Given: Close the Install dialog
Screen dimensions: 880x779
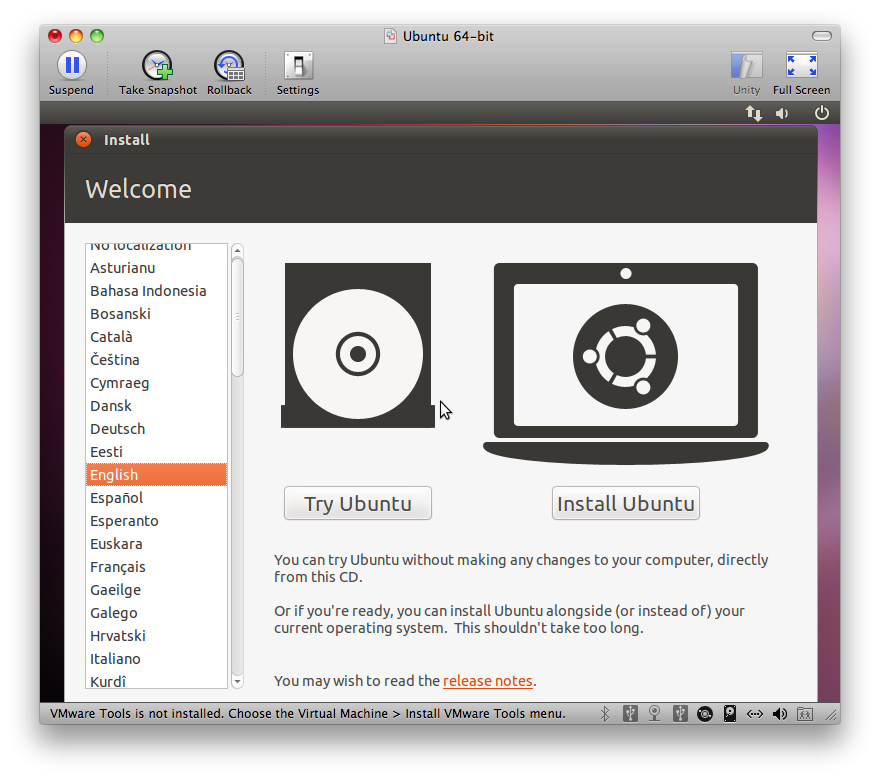Looking at the screenshot, I should click(x=84, y=139).
